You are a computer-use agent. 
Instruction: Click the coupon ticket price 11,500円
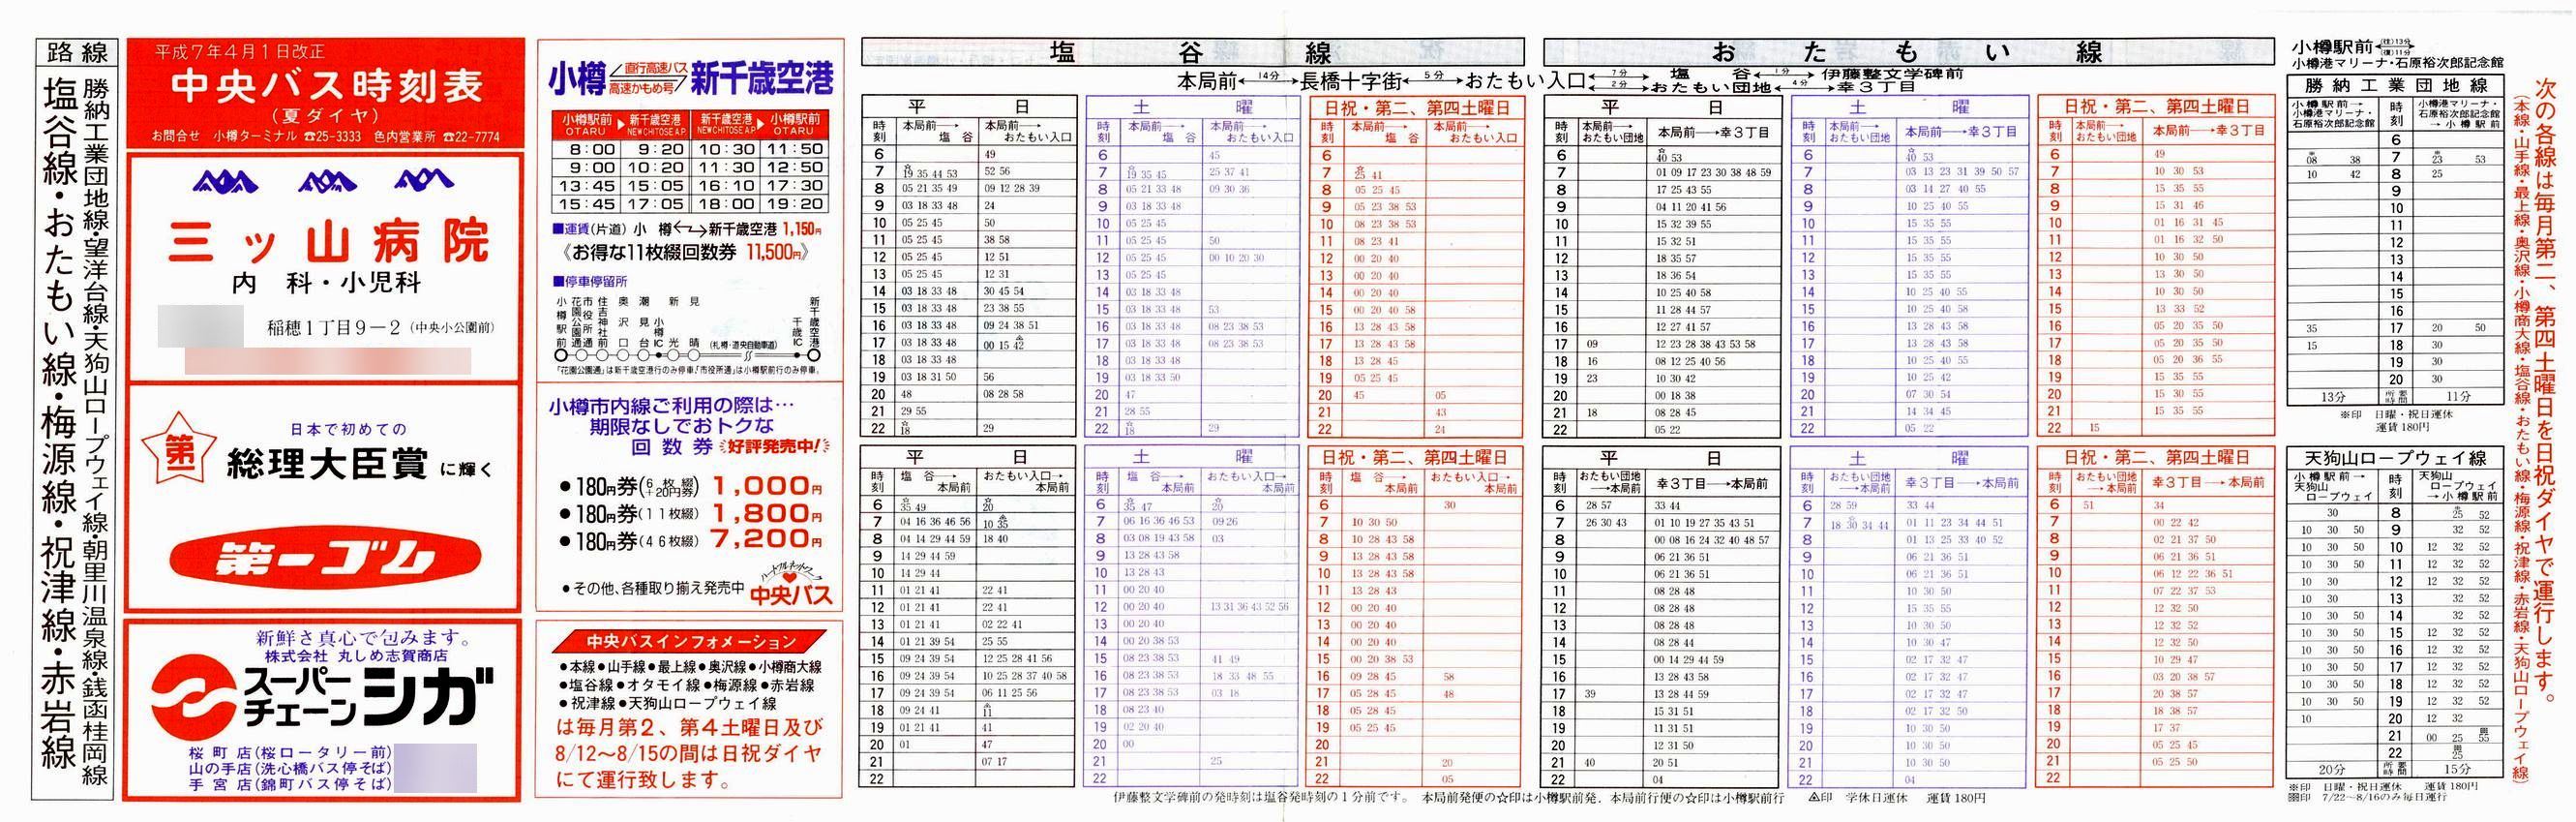[776, 252]
